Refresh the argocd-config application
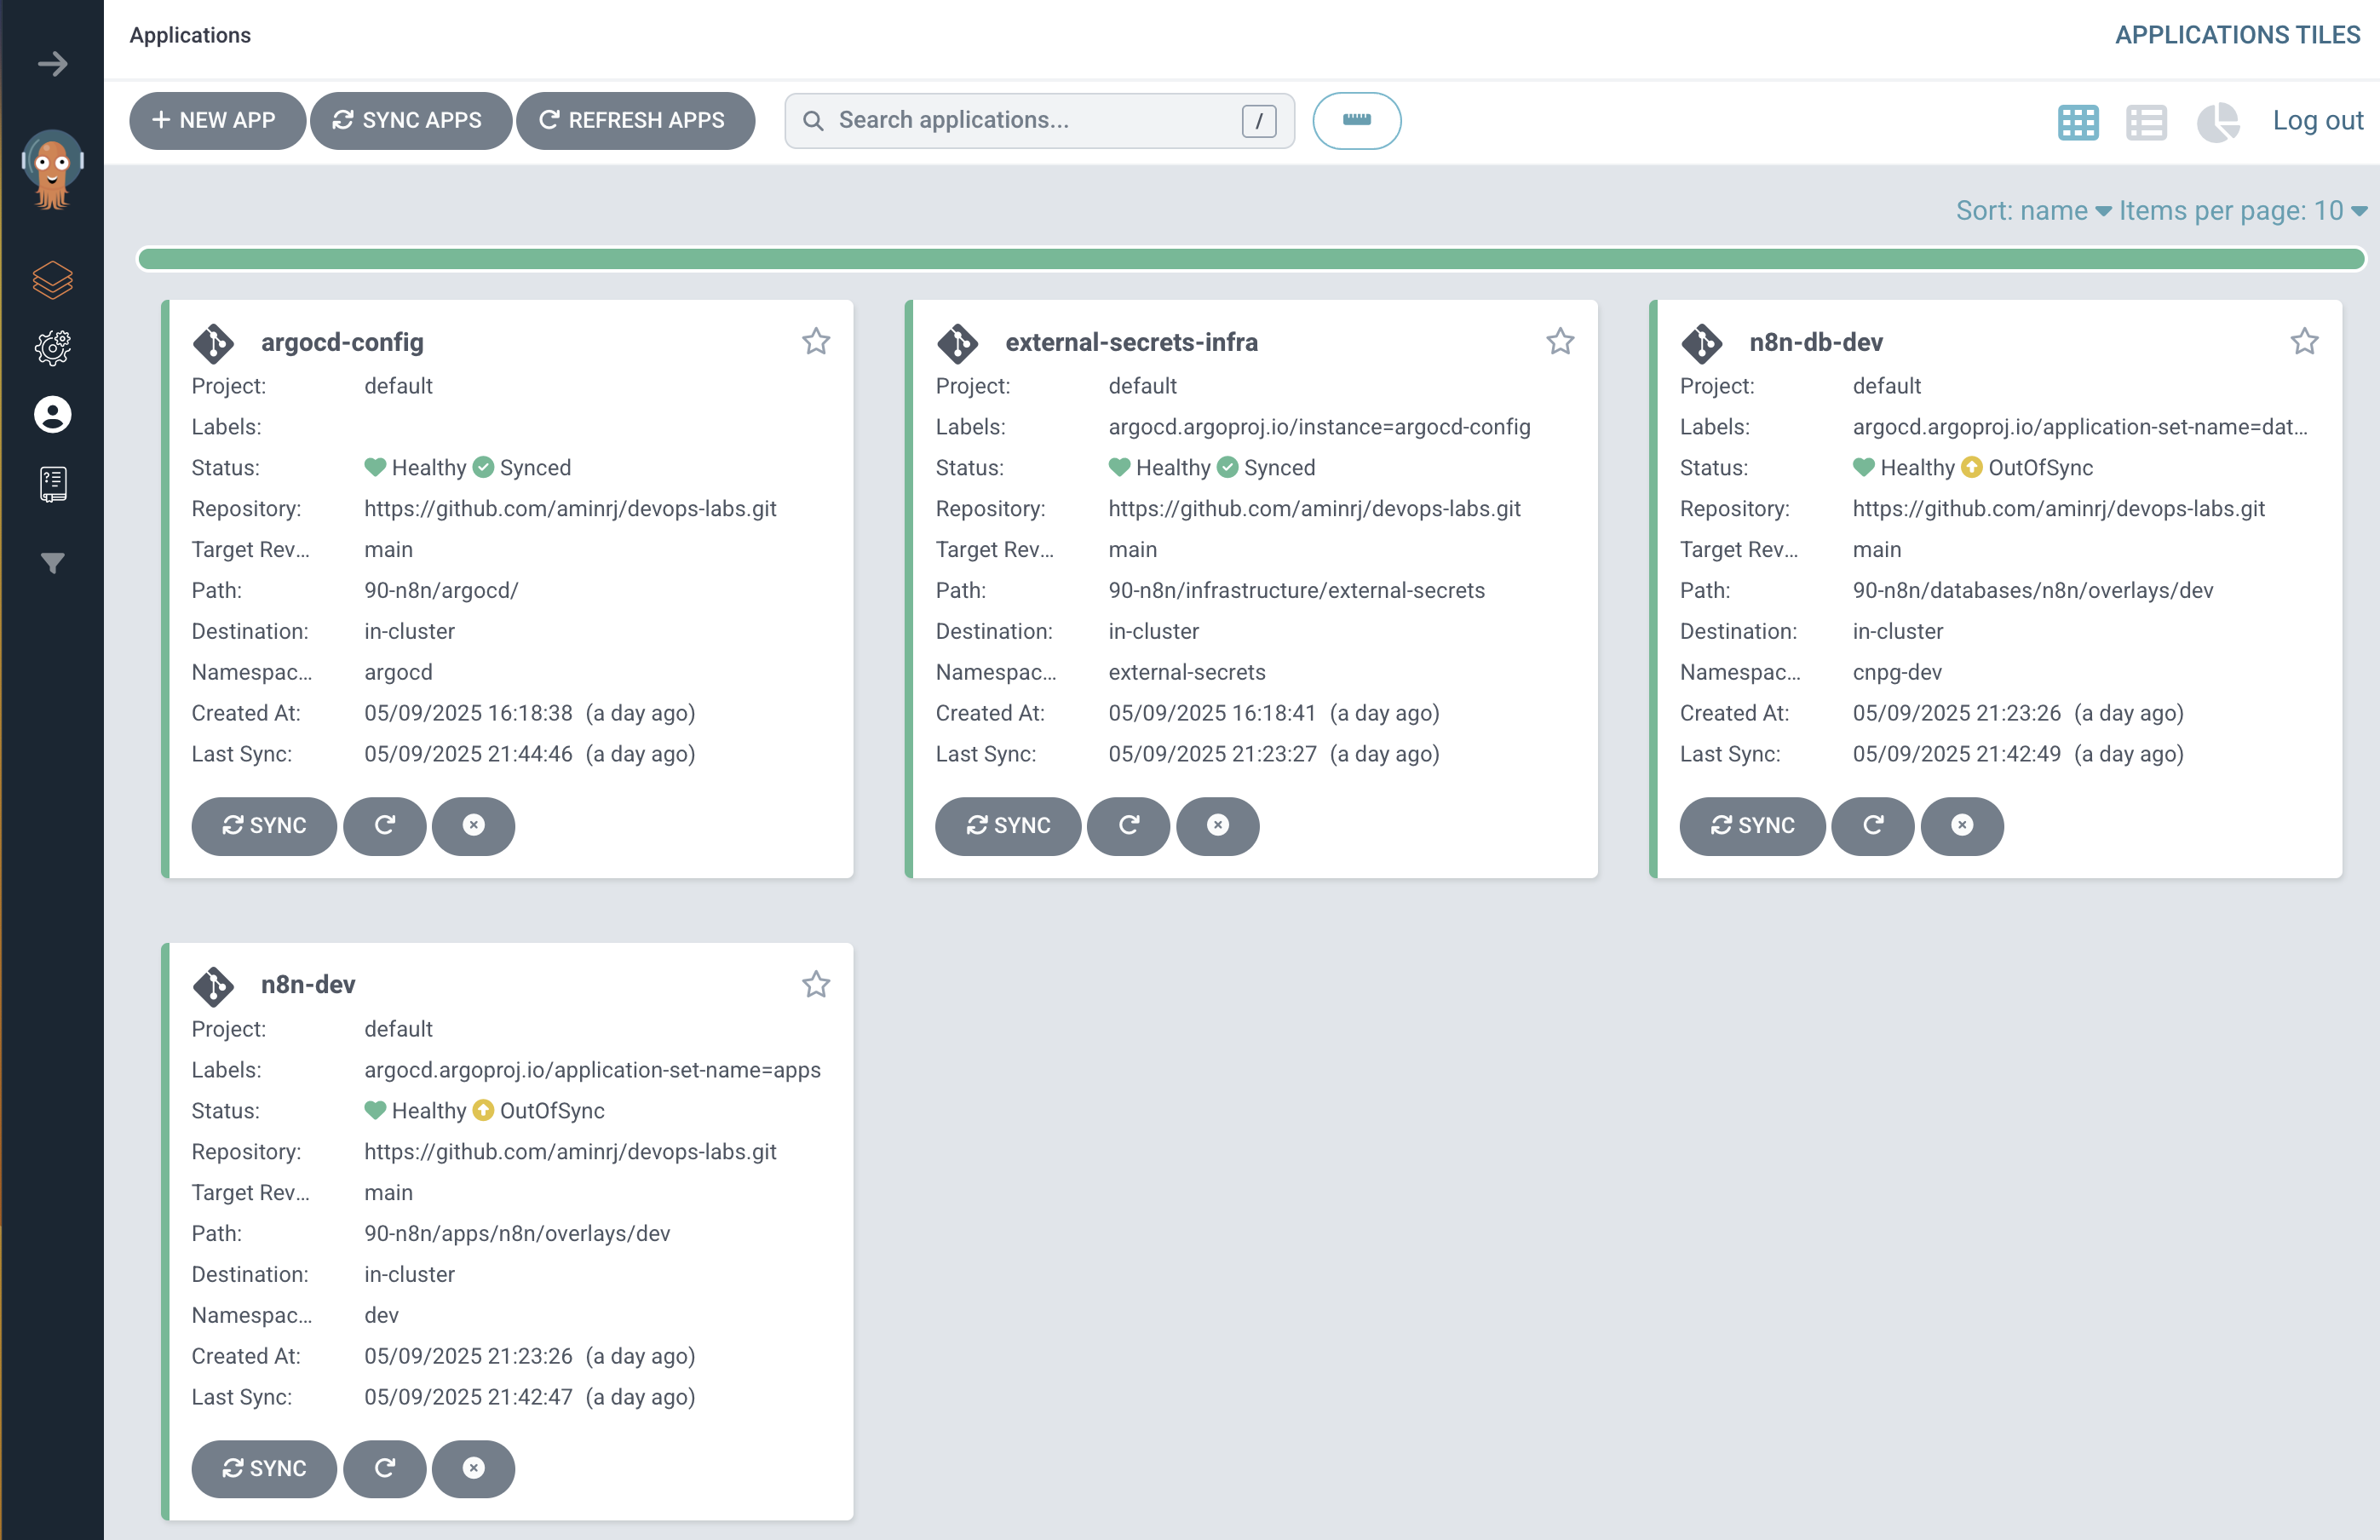 pos(385,825)
